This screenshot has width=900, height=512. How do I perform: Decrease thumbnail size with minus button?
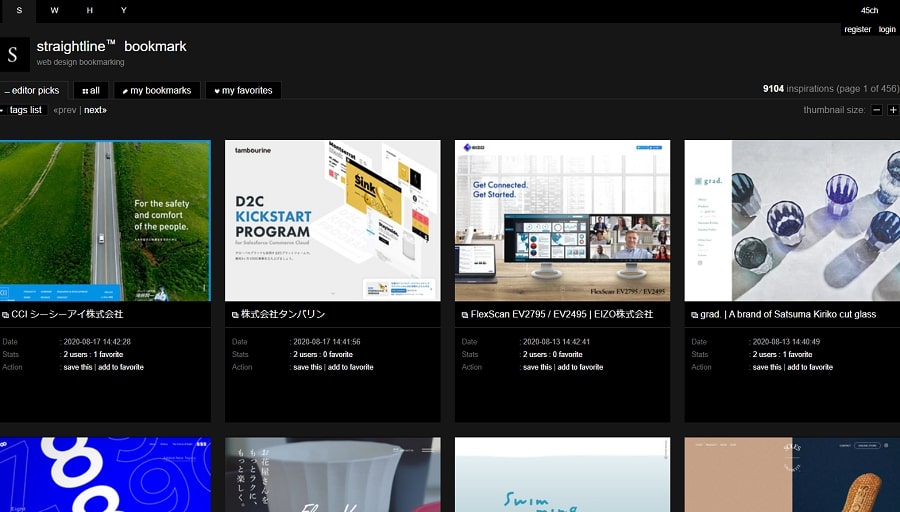pyautogui.click(x=876, y=110)
